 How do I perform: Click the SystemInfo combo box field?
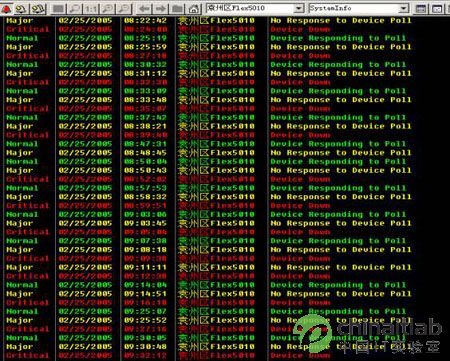(358, 8)
